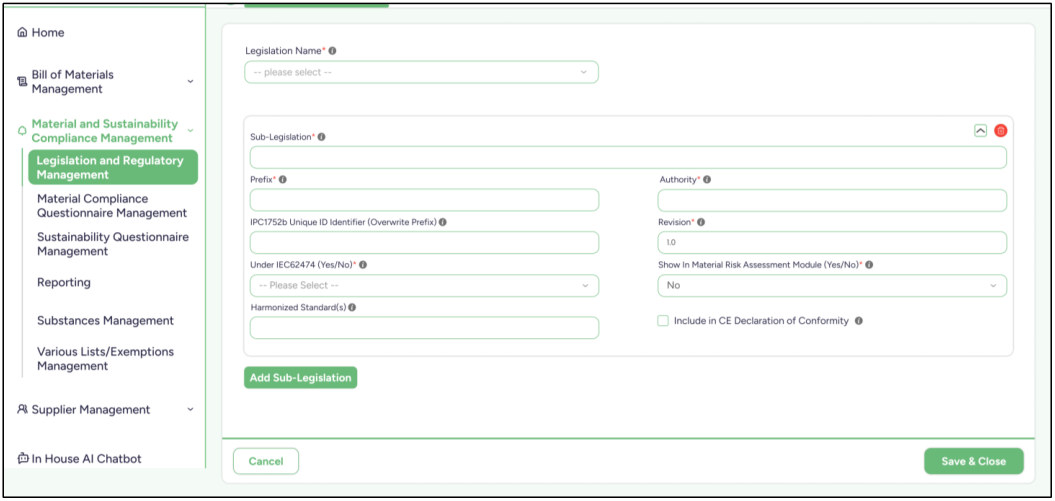Expand Bill of Materials Management chevron
1055x501 pixels.
point(190,81)
